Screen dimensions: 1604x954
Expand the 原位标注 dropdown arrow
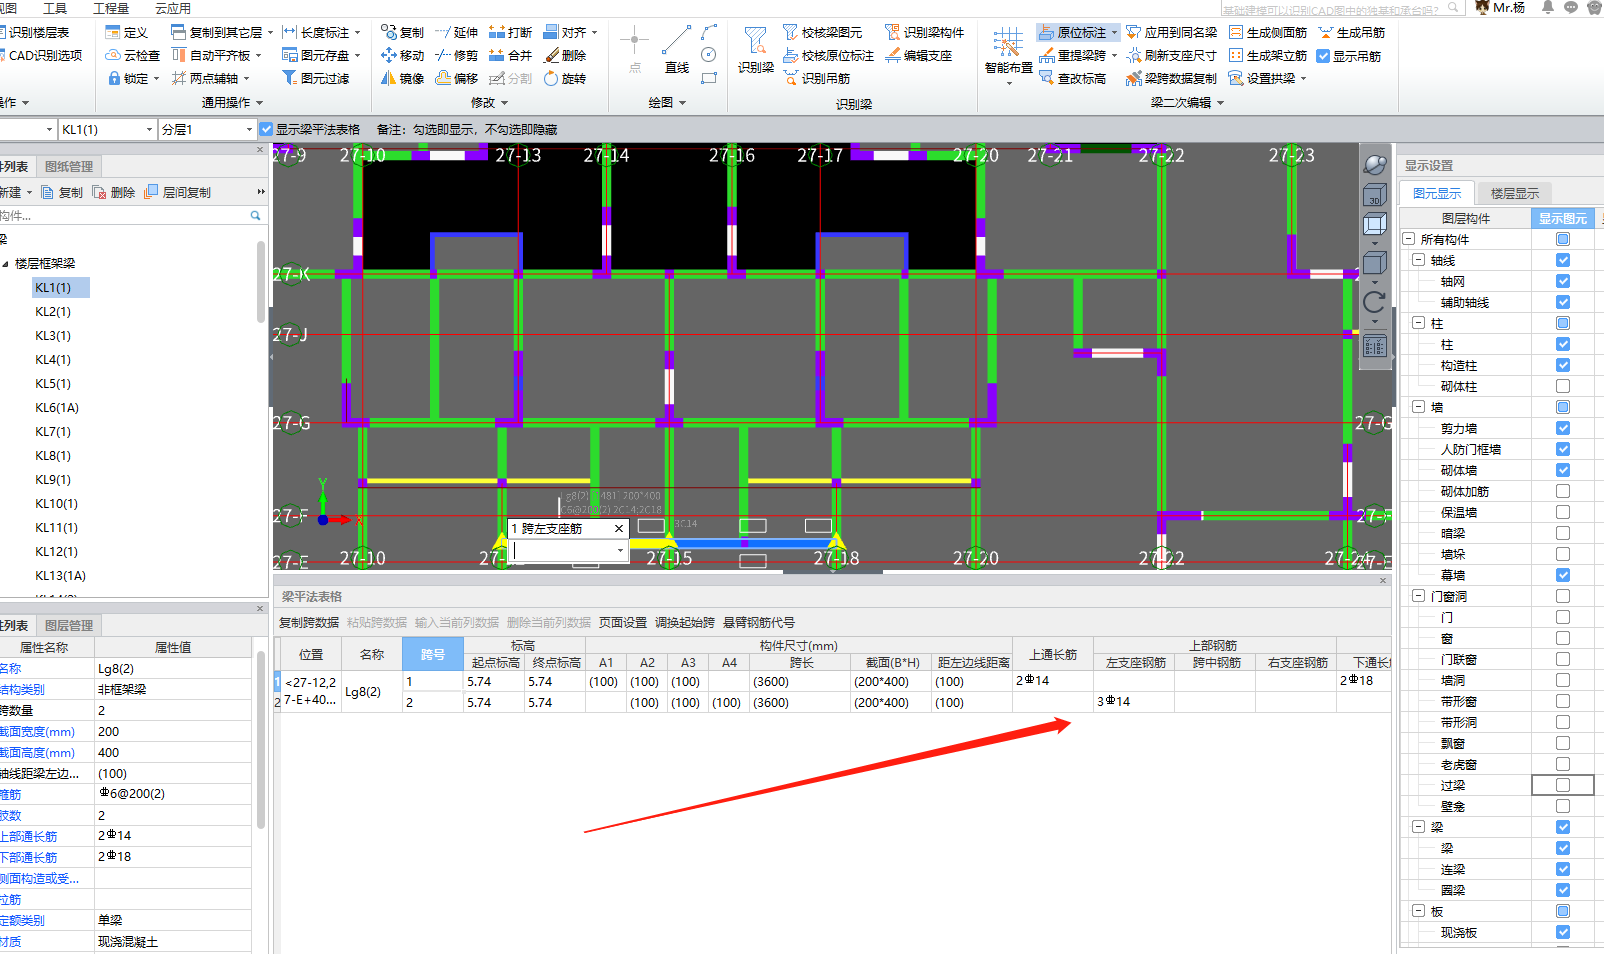(1115, 33)
